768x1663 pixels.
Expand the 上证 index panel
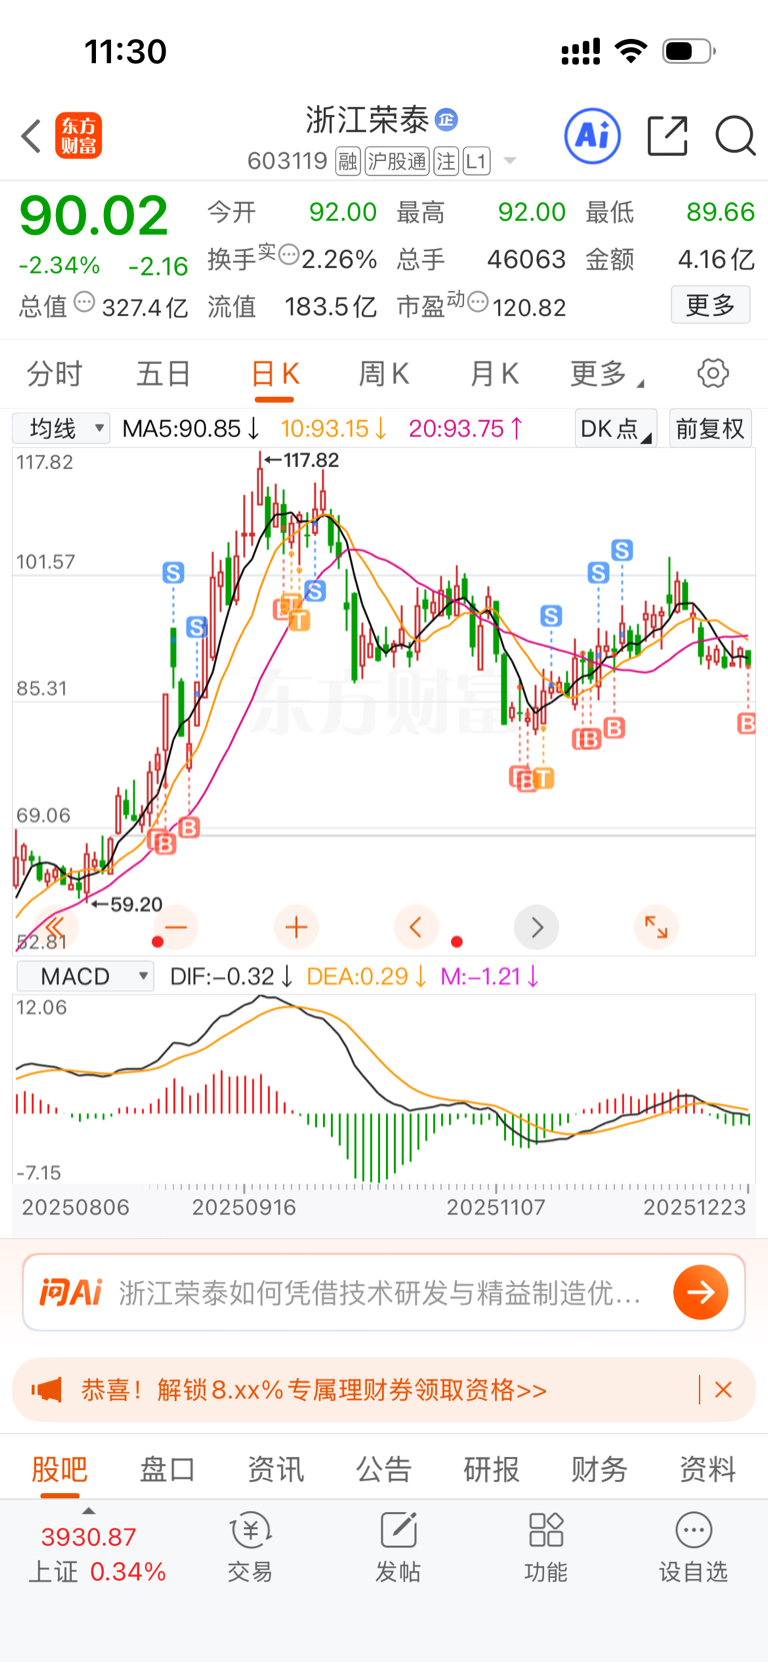(88, 1511)
